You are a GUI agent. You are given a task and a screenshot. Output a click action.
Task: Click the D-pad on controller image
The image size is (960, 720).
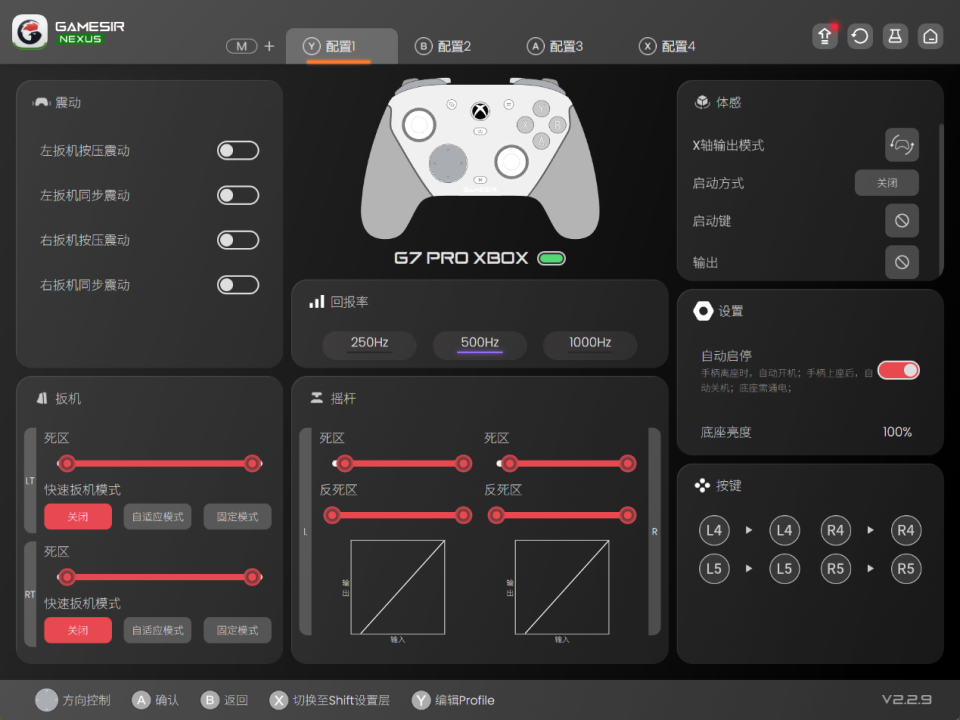(x=448, y=163)
